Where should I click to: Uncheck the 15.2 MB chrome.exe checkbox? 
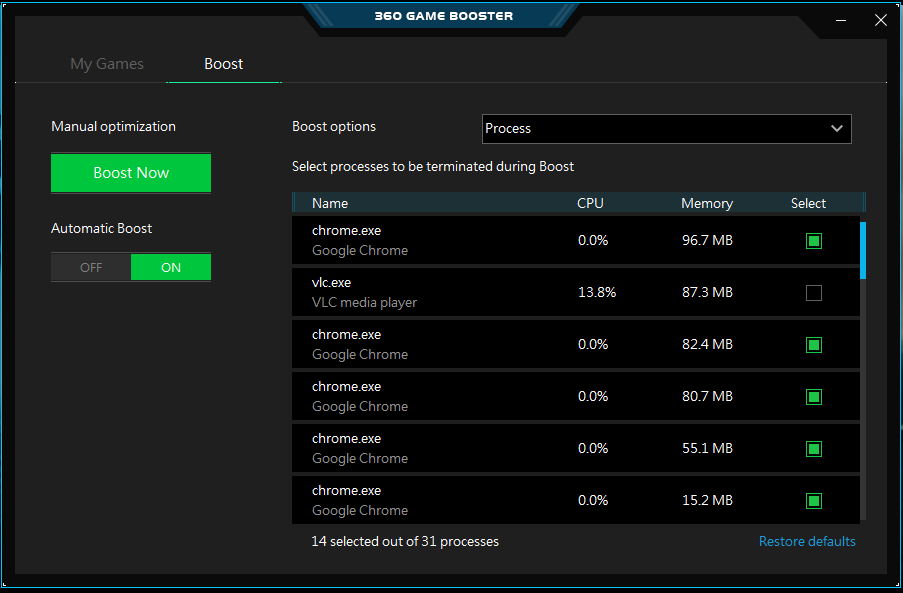pos(814,501)
